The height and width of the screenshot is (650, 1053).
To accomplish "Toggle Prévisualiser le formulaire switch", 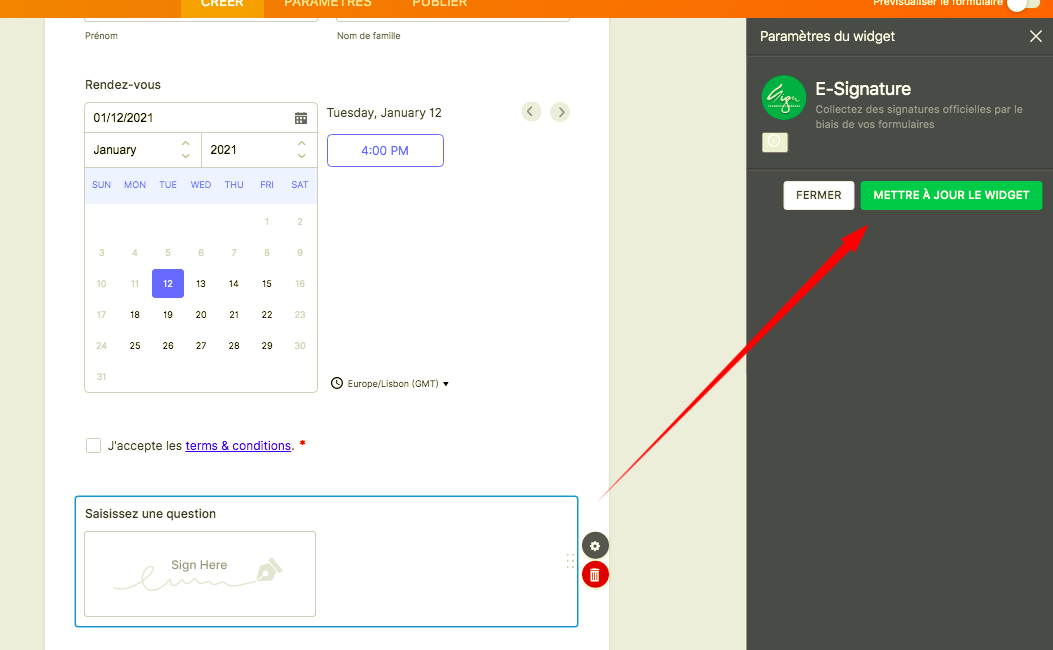I will point(1024,3).
